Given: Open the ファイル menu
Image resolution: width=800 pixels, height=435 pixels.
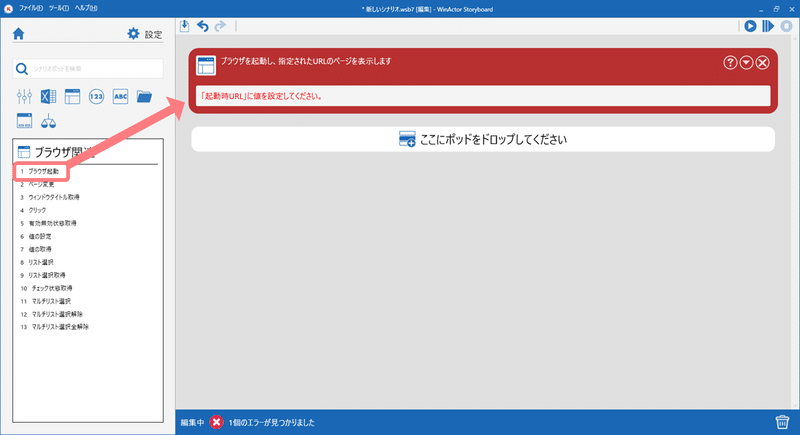Looking at the screenshot, I should pos(31,9).
